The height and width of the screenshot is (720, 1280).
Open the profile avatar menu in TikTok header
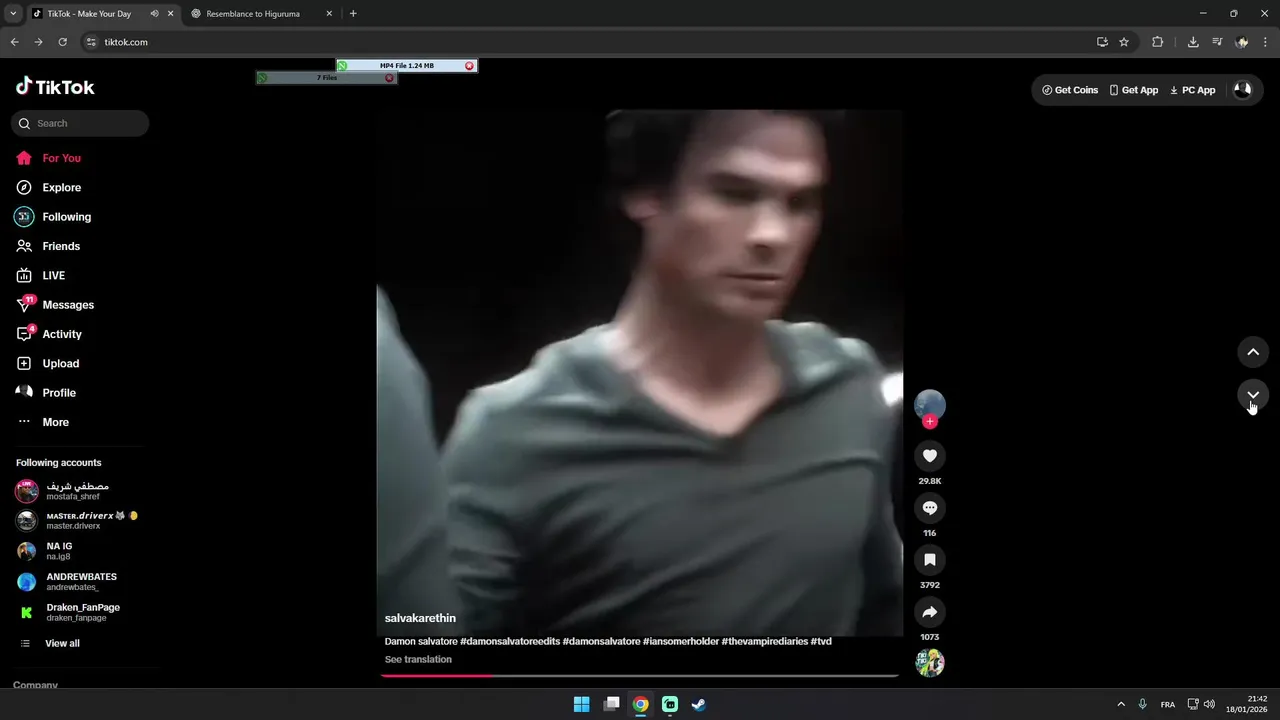click(x=1242, y=89)
